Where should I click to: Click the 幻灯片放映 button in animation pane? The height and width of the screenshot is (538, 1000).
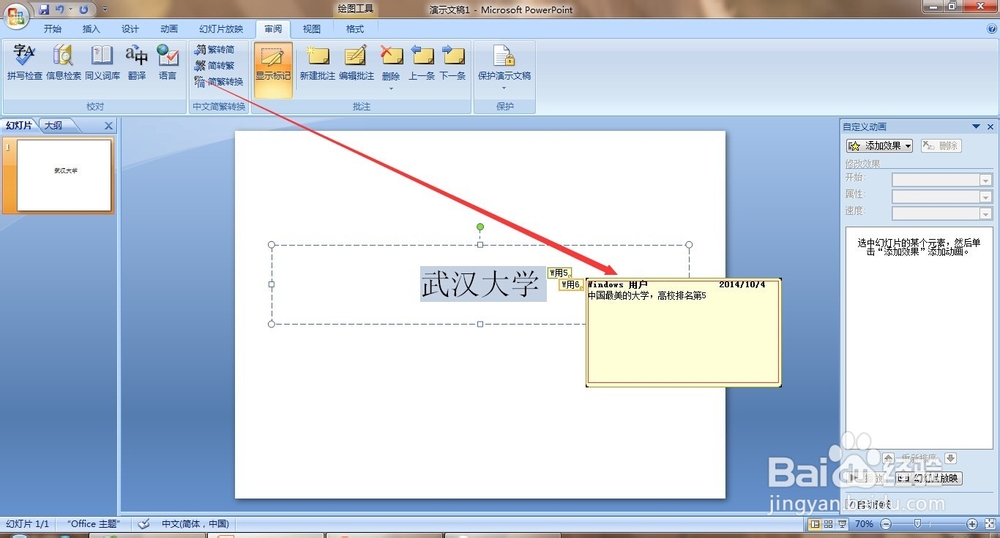coord(928,477)
